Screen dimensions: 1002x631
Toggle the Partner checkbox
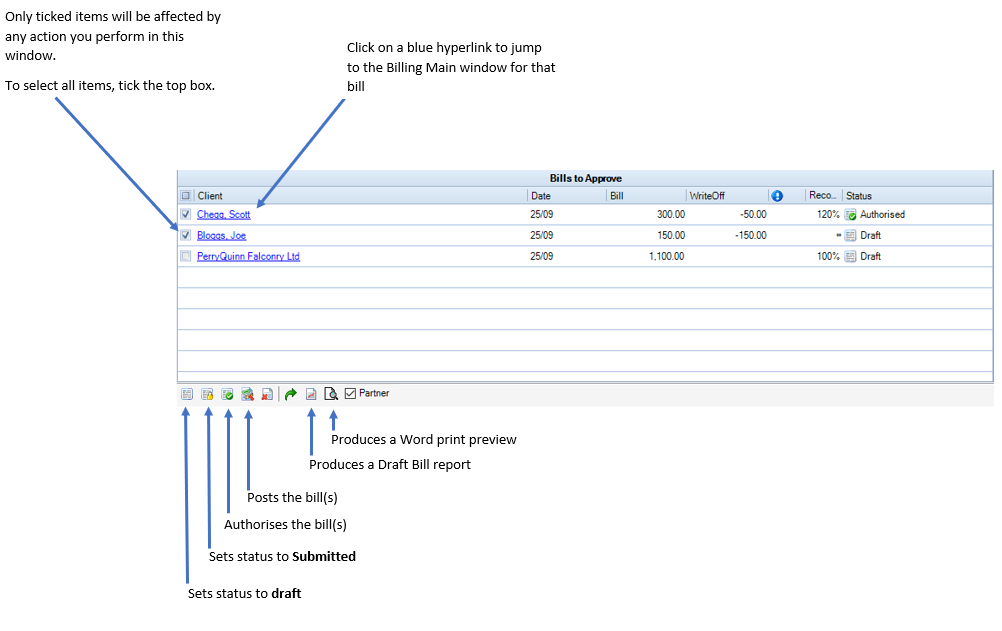[350, 393]
